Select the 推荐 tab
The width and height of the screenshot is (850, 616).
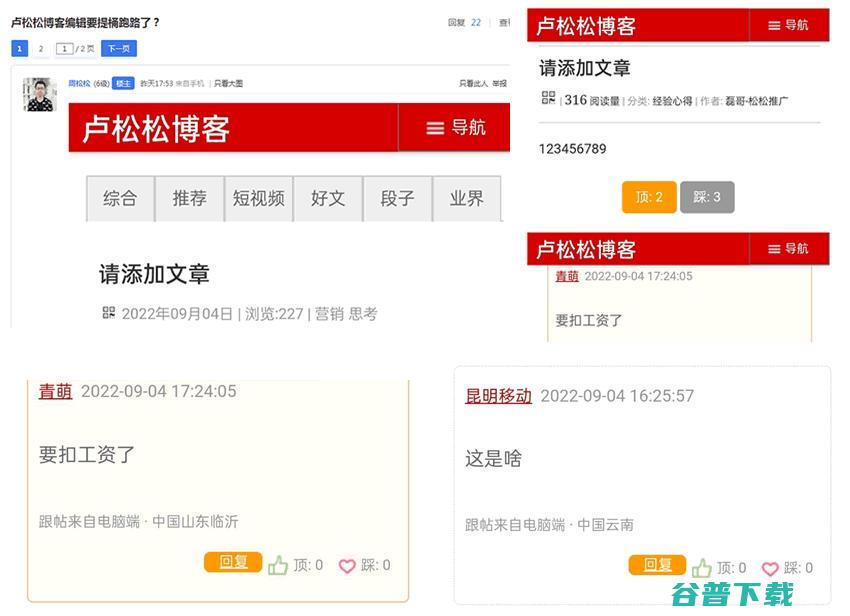(189, 198)
